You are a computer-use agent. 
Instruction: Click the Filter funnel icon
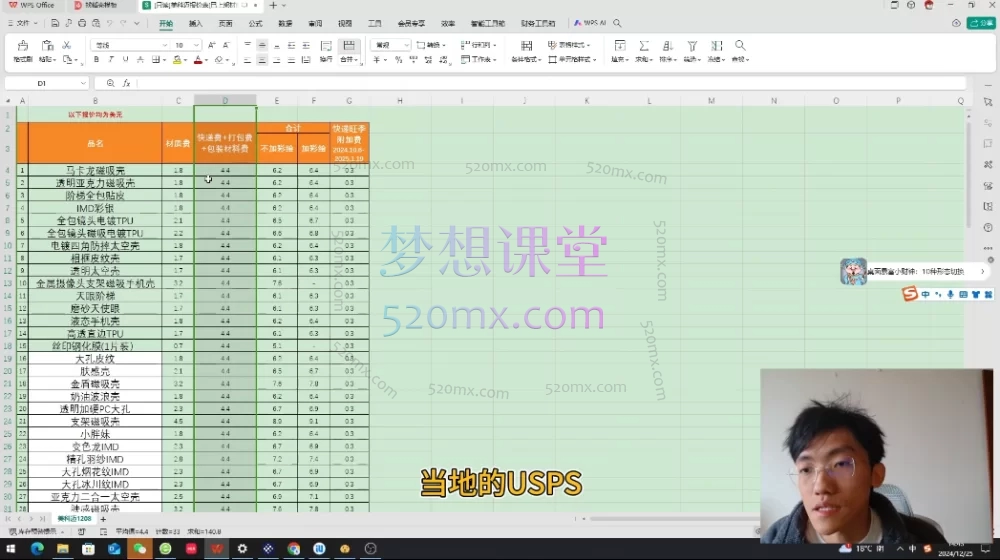692,46
